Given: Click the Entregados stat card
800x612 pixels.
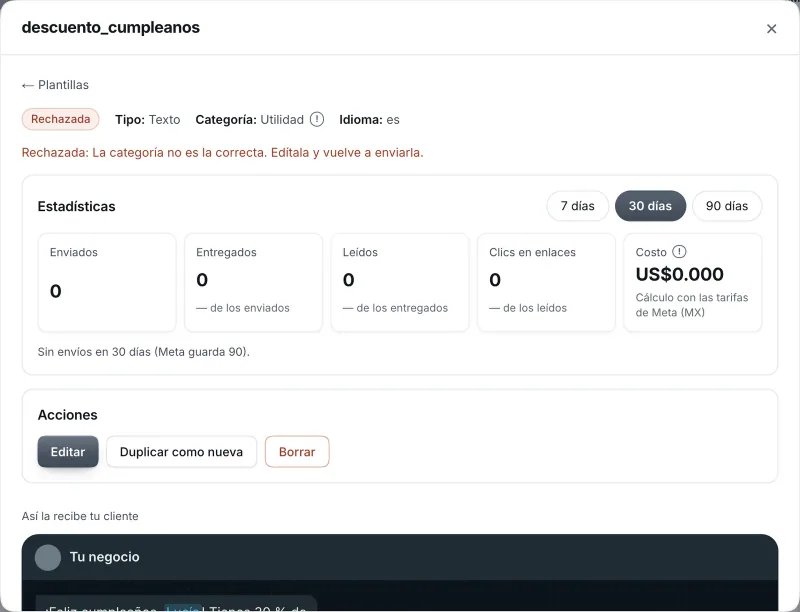Looking at the screenshot, I should coord(254,283).
